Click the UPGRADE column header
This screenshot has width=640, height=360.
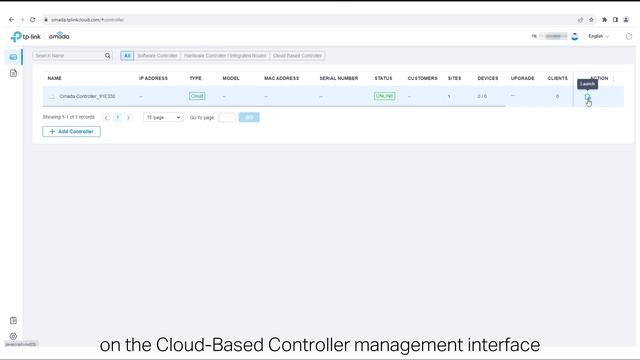522,78
